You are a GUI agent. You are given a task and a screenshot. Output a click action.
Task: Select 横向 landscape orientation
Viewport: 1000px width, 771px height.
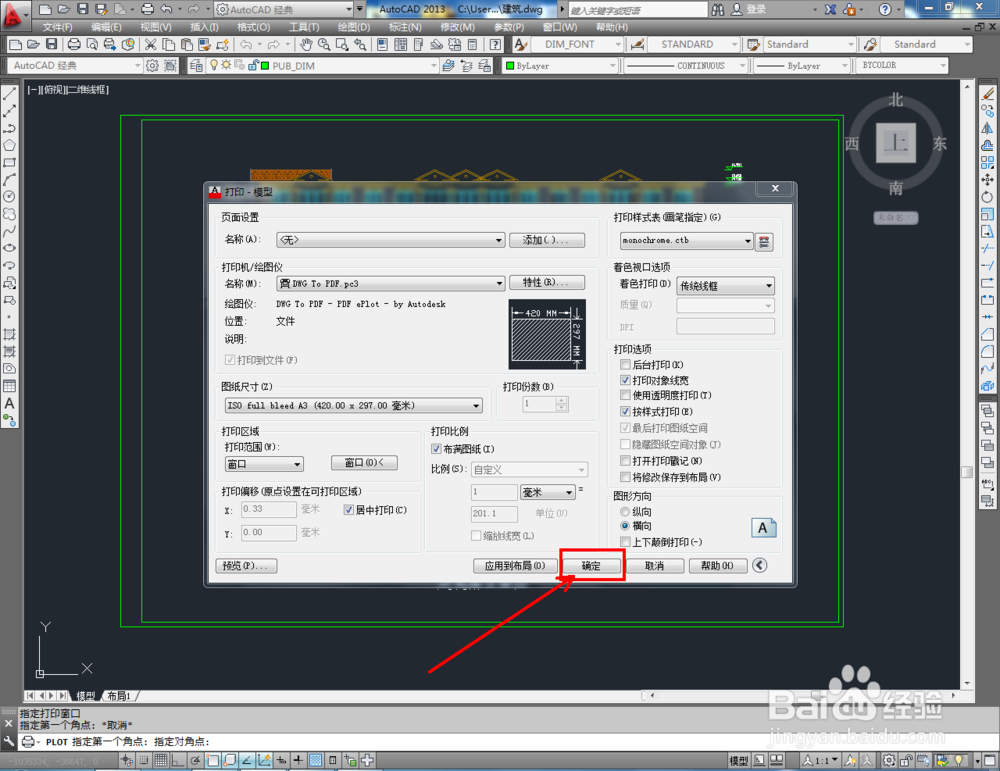click(x=625, y=526)
